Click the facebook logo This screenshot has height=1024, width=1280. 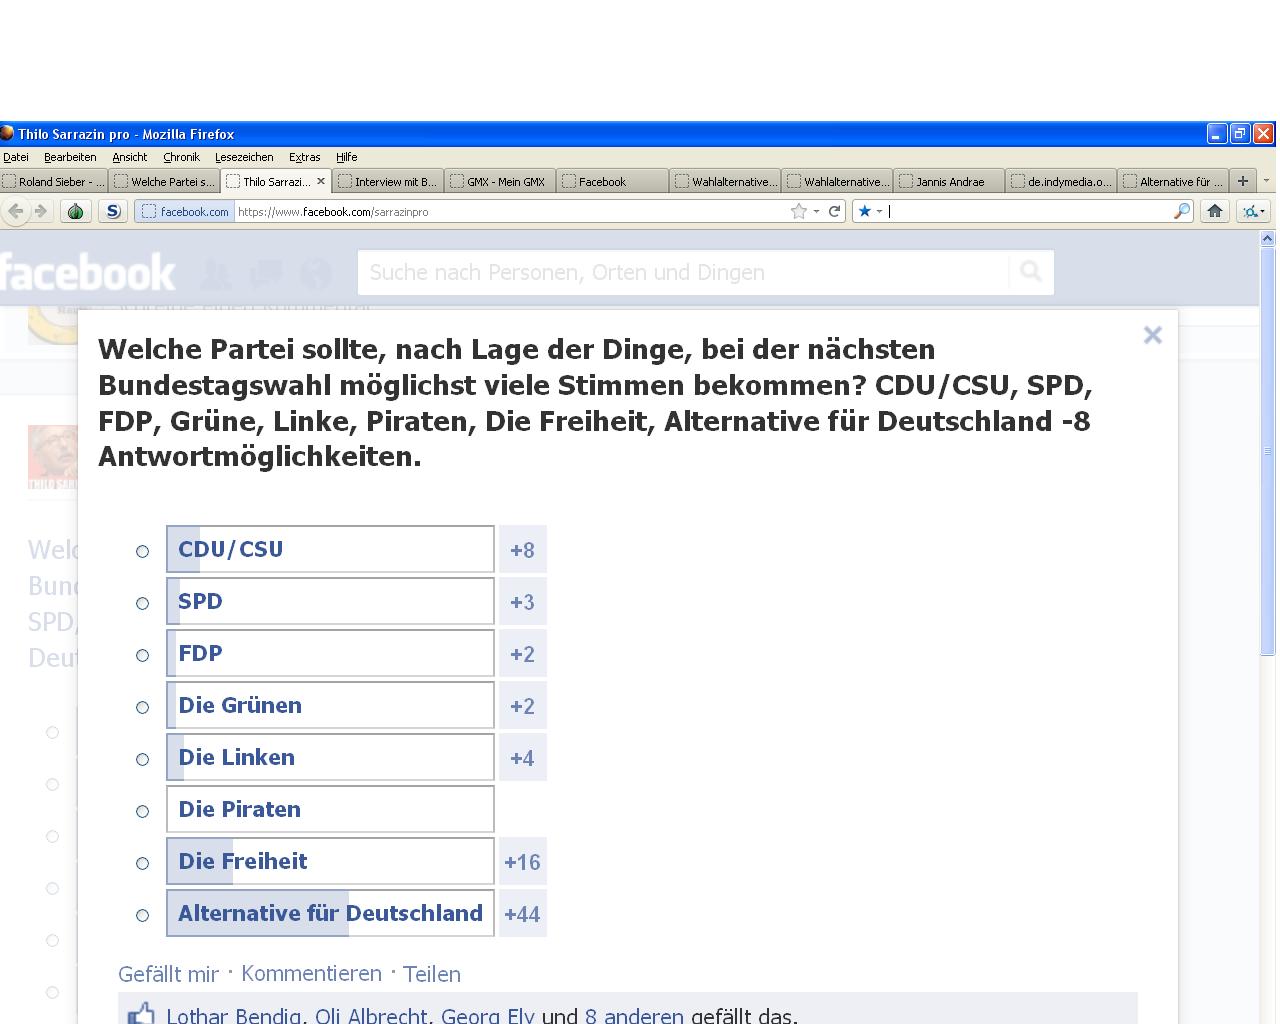pos(88,272)
